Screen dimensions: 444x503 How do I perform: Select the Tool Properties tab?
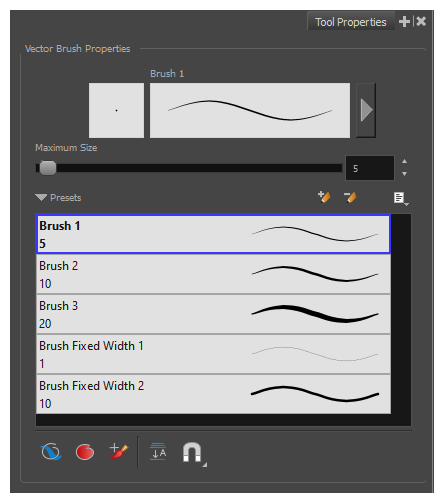click(351, 22)
